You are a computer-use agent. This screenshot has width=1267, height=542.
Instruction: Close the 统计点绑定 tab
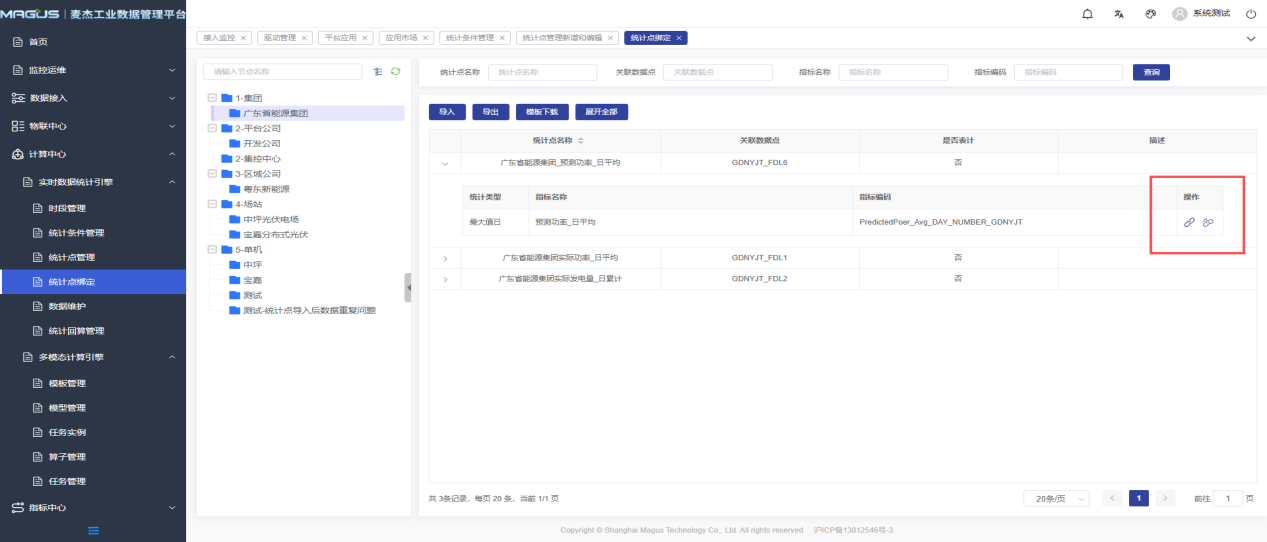[x=680, y=38]
